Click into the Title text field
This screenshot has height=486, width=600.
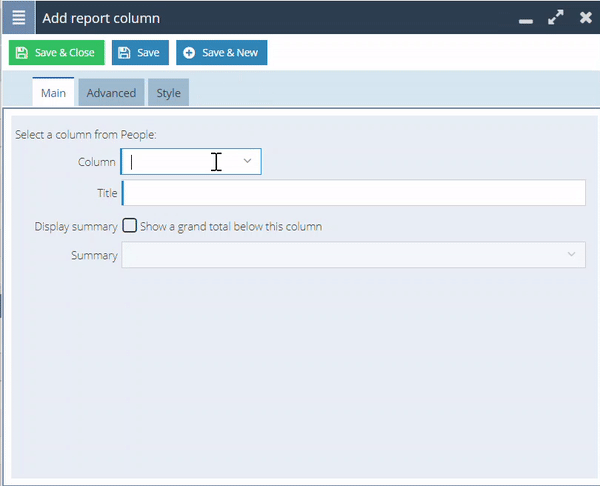tap(354, 192)
